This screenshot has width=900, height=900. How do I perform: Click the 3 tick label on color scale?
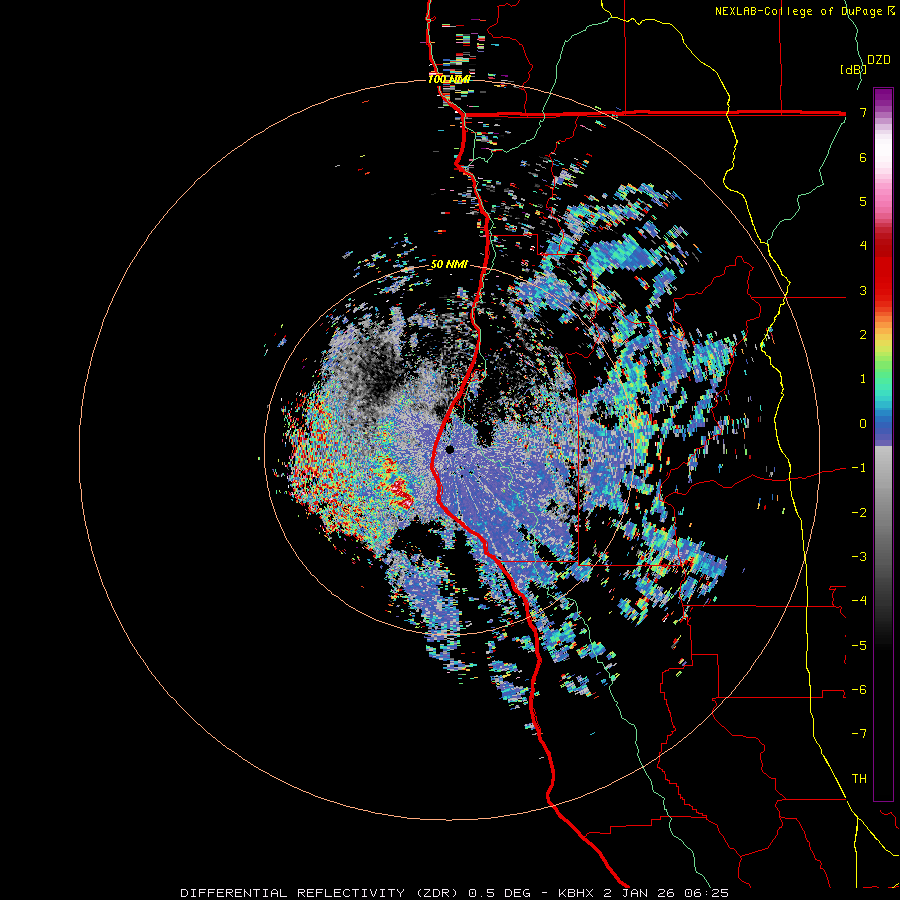(x=863, y=290)
